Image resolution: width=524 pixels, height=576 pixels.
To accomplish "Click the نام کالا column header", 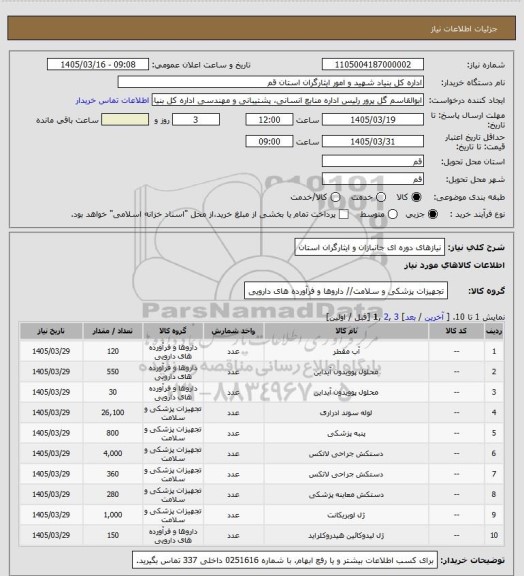I will coord(346,331).
